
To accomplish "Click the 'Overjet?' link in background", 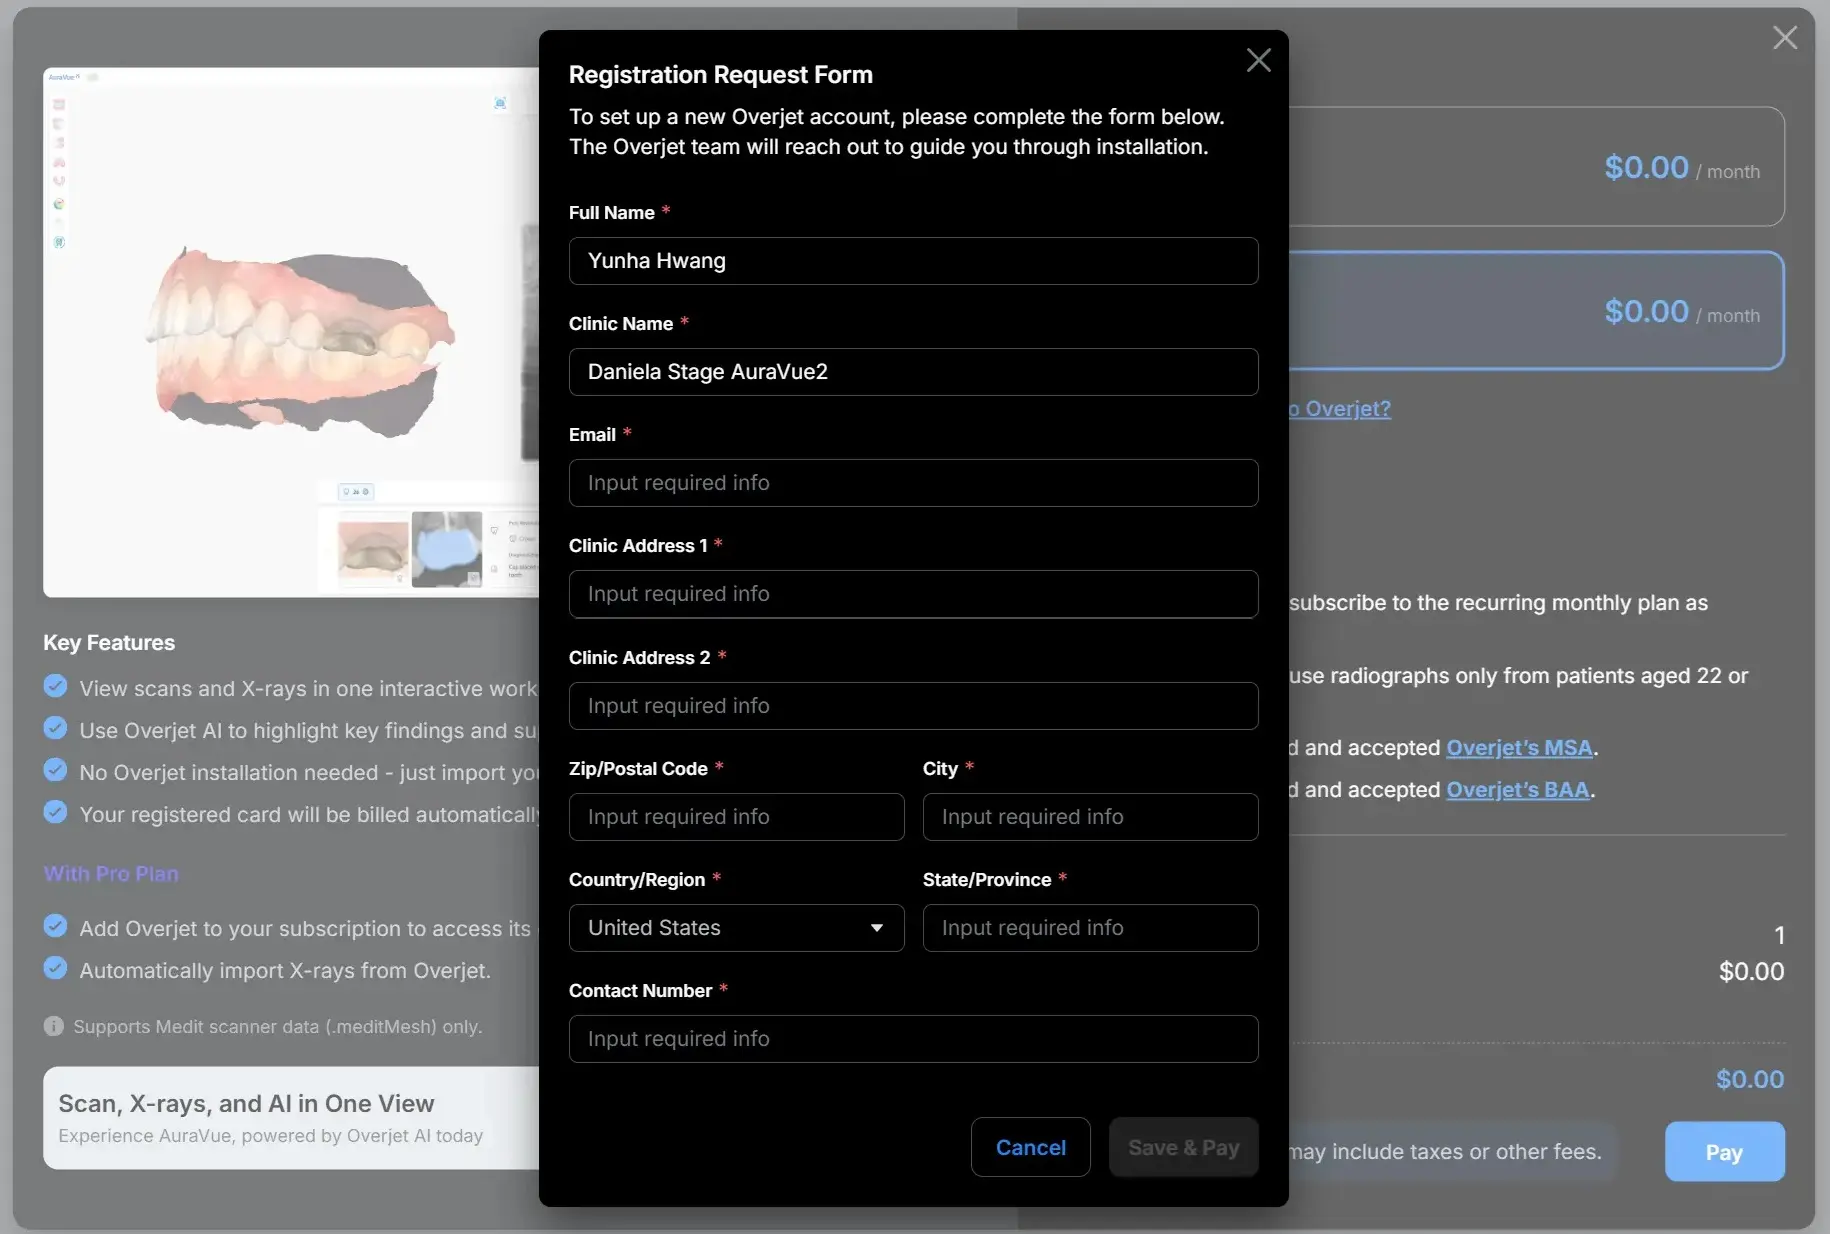I will (1340, 409).
